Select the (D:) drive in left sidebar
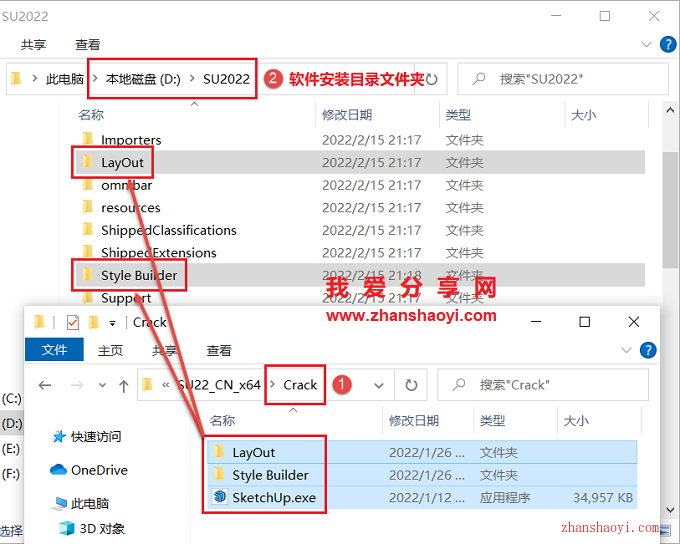 (x=12, y=423)
